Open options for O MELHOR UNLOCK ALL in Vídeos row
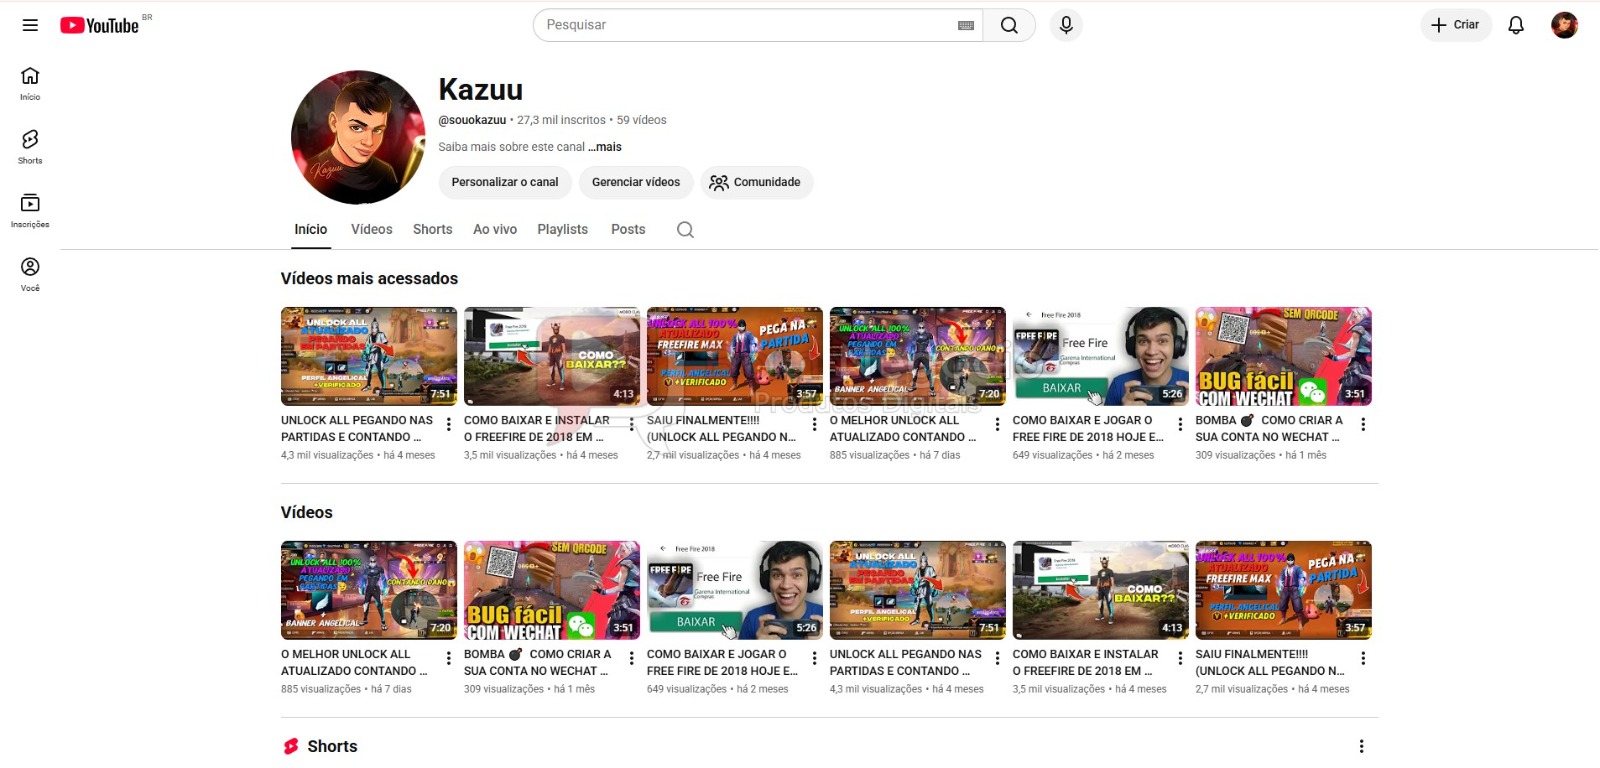 pos(448,658)
